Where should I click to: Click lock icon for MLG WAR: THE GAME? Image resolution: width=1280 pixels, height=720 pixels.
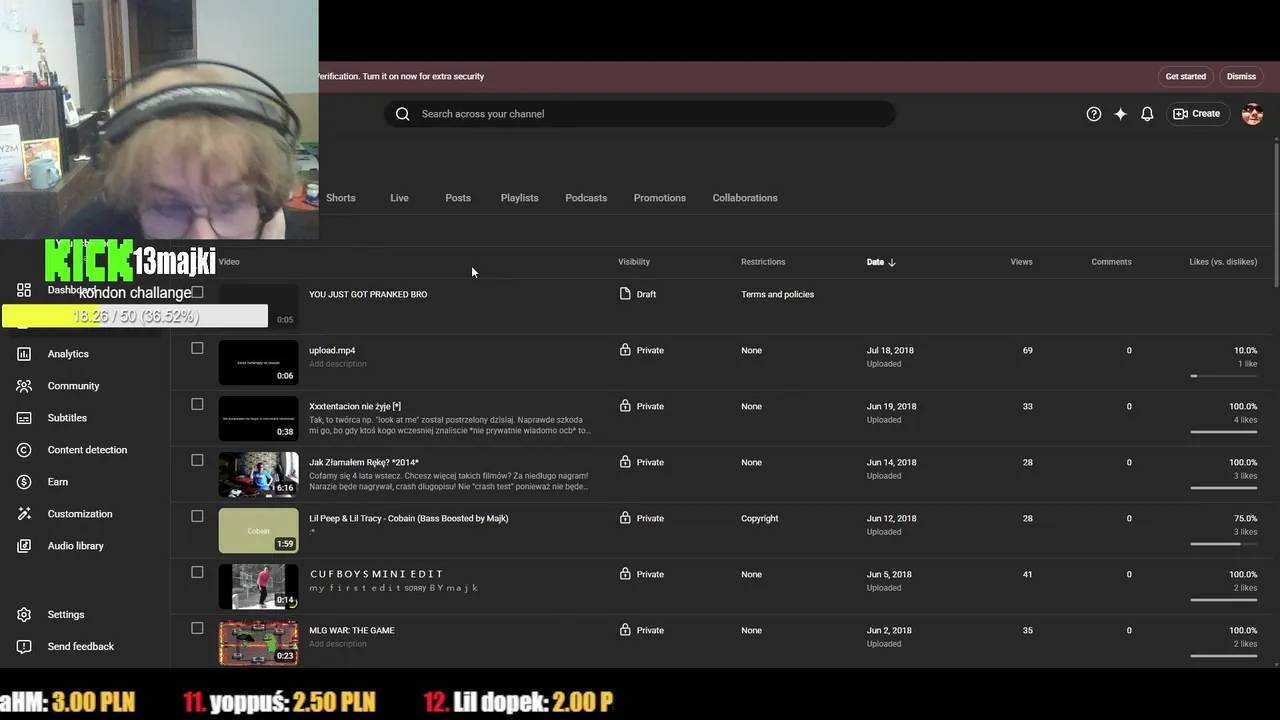click(x=625, y=630)
